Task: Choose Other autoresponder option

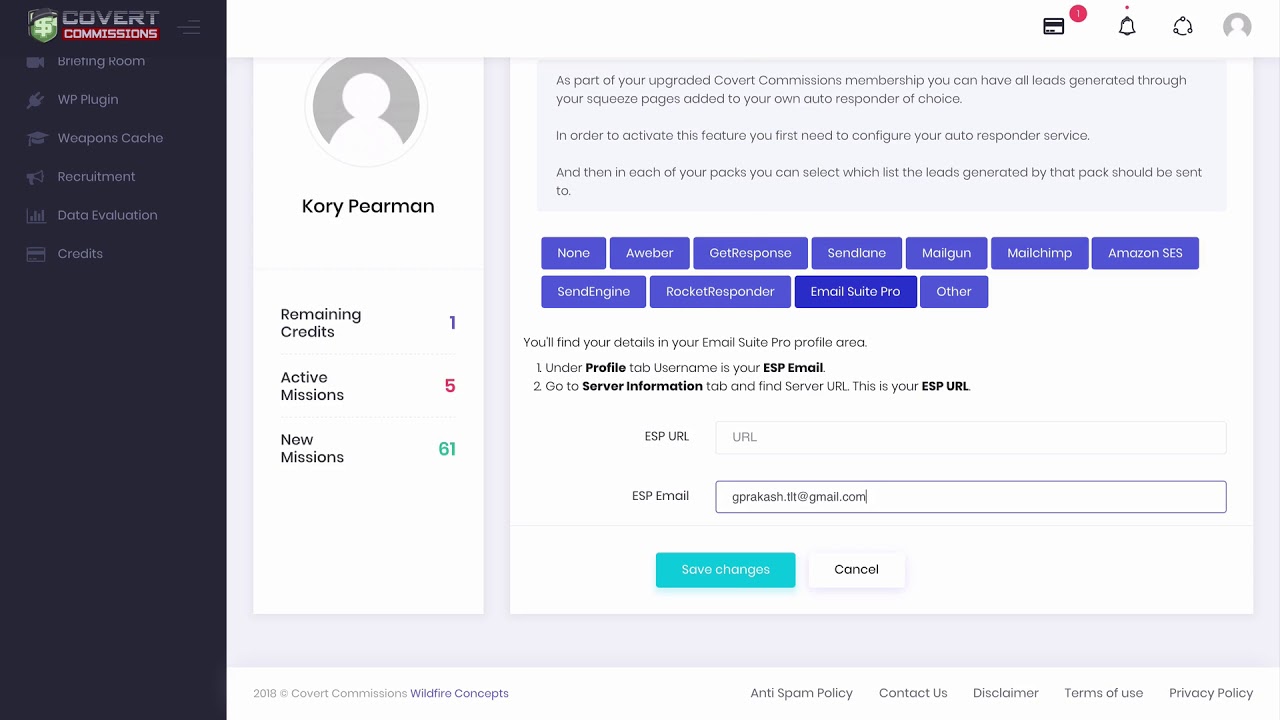Action: click(954, 292)
